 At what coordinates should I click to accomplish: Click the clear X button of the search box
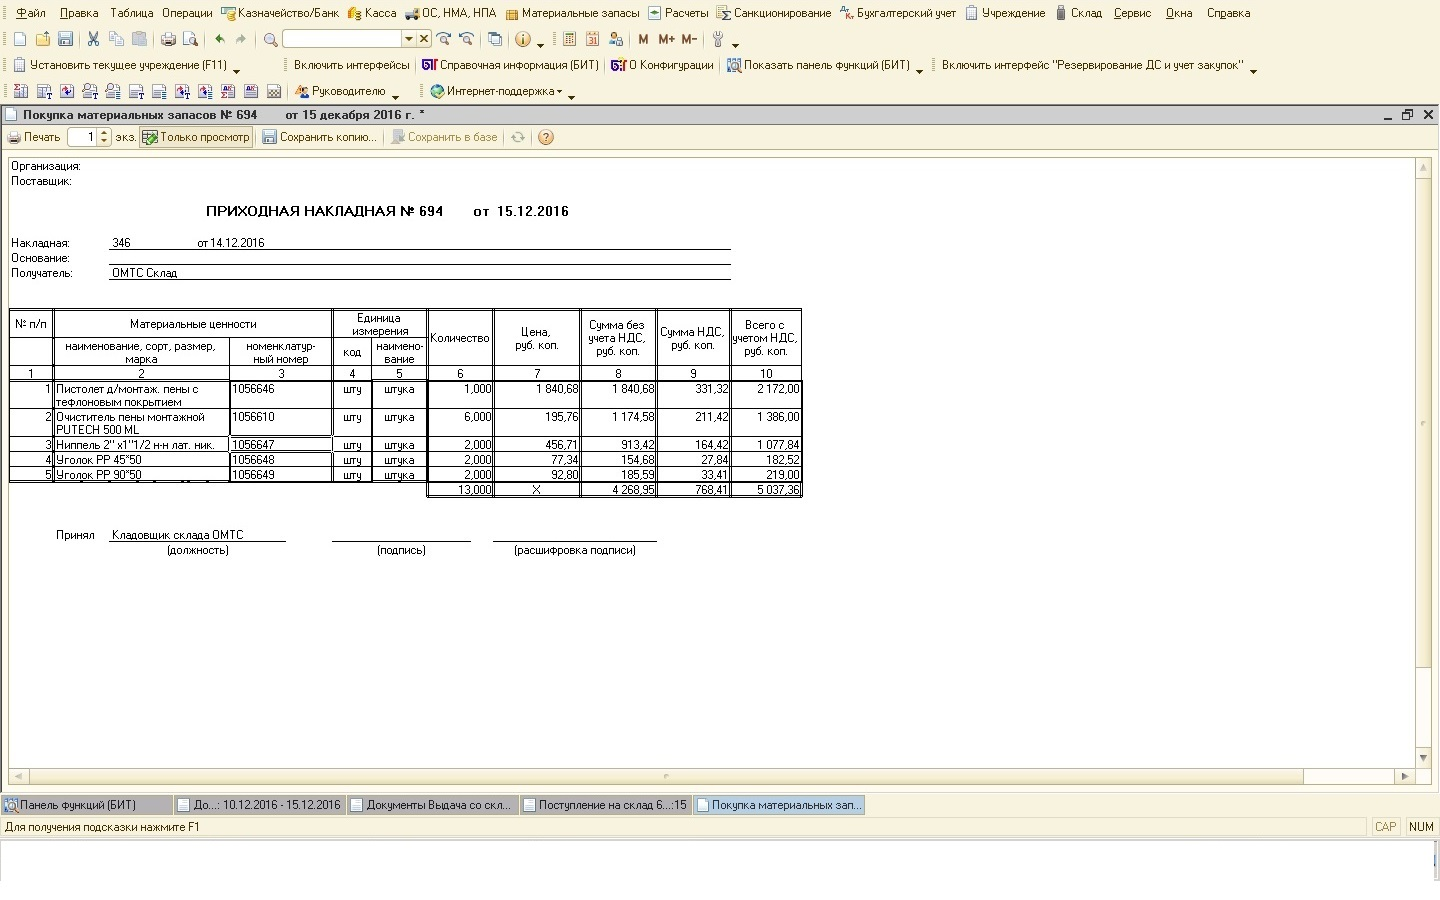click(x=424, y=39)
